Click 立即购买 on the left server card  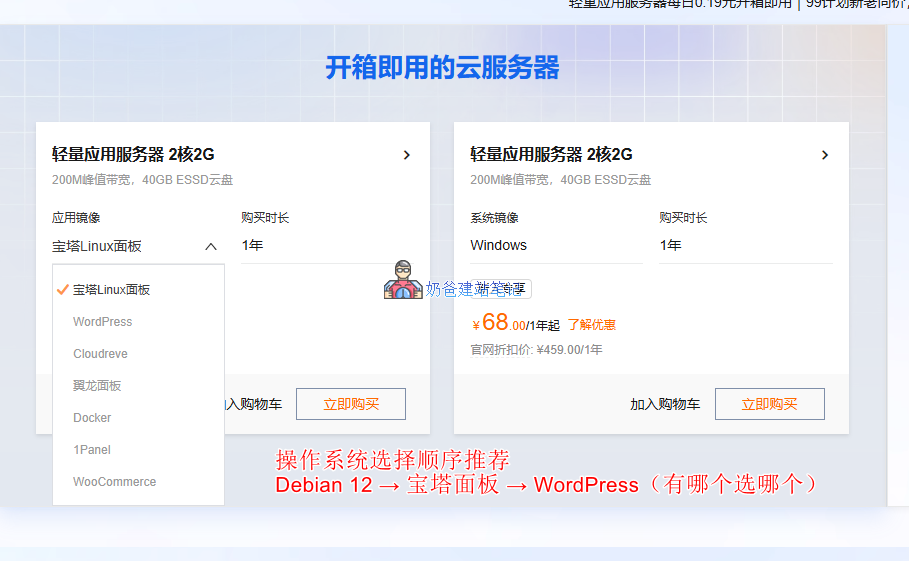tap(351, 404)
